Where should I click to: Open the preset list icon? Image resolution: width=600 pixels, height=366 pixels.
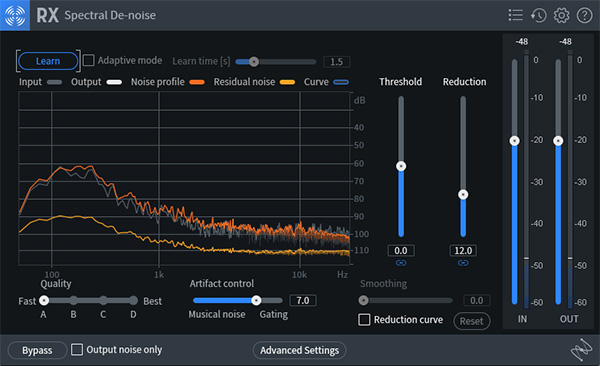[515, 15]
